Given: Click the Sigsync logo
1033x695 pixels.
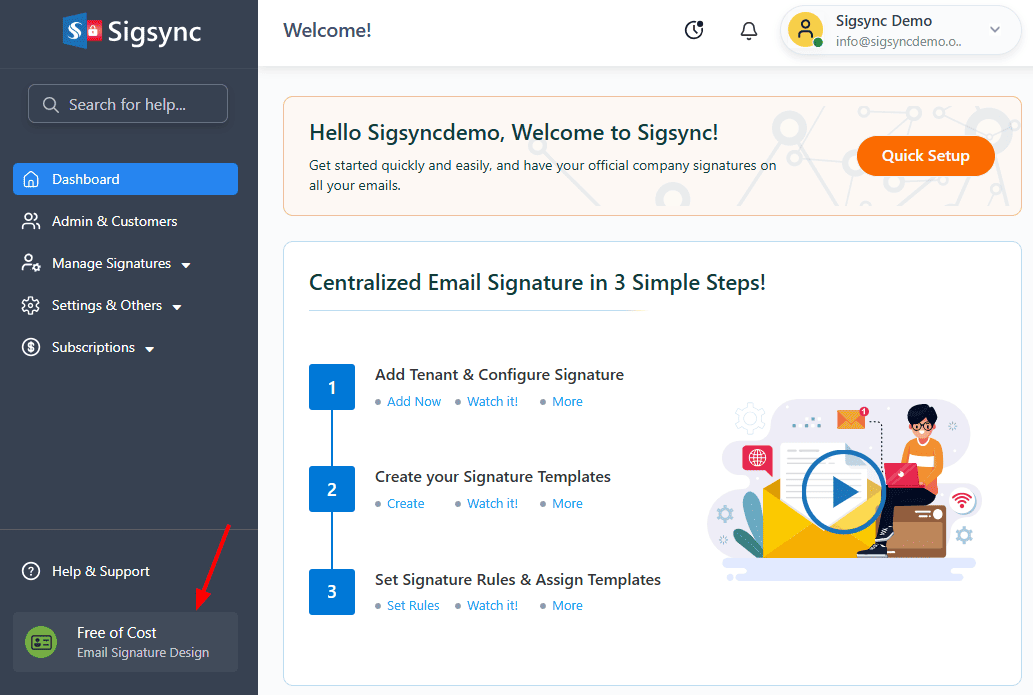Looking at the screenshot, I should pos(132,31).
